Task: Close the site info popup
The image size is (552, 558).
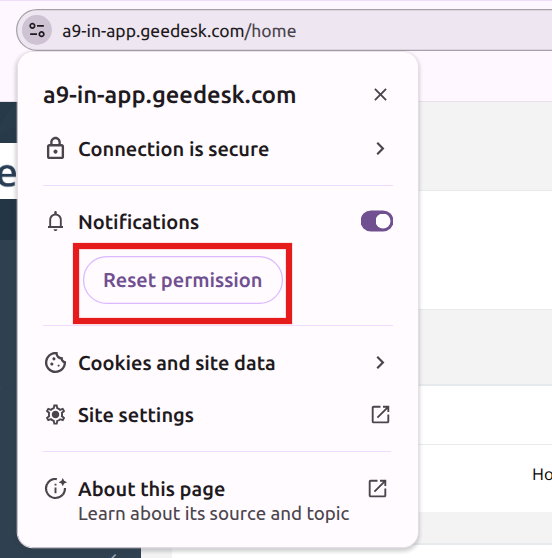Action: (380, 95)
